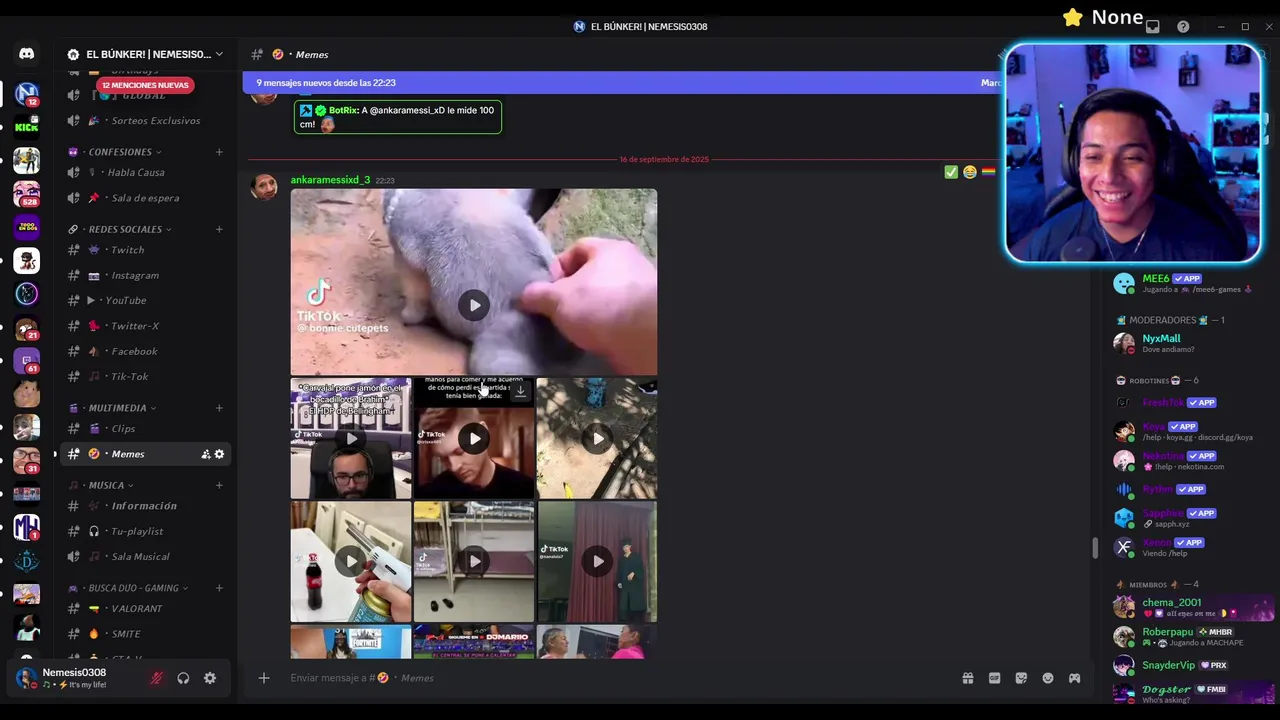Open the YouTube channel
The image size is (1280, 720).
click(x=146, y=300)
